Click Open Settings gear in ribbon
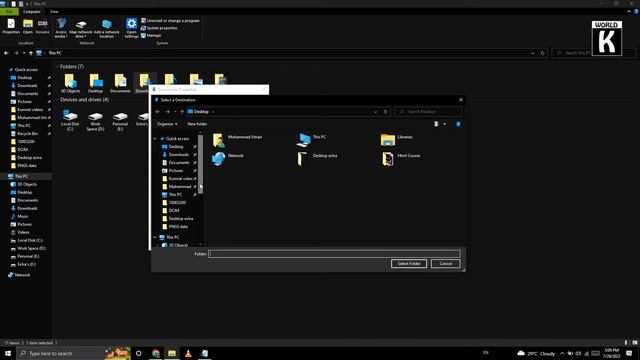The width and height of the screenshot is (640, 360). coord(131,29)
